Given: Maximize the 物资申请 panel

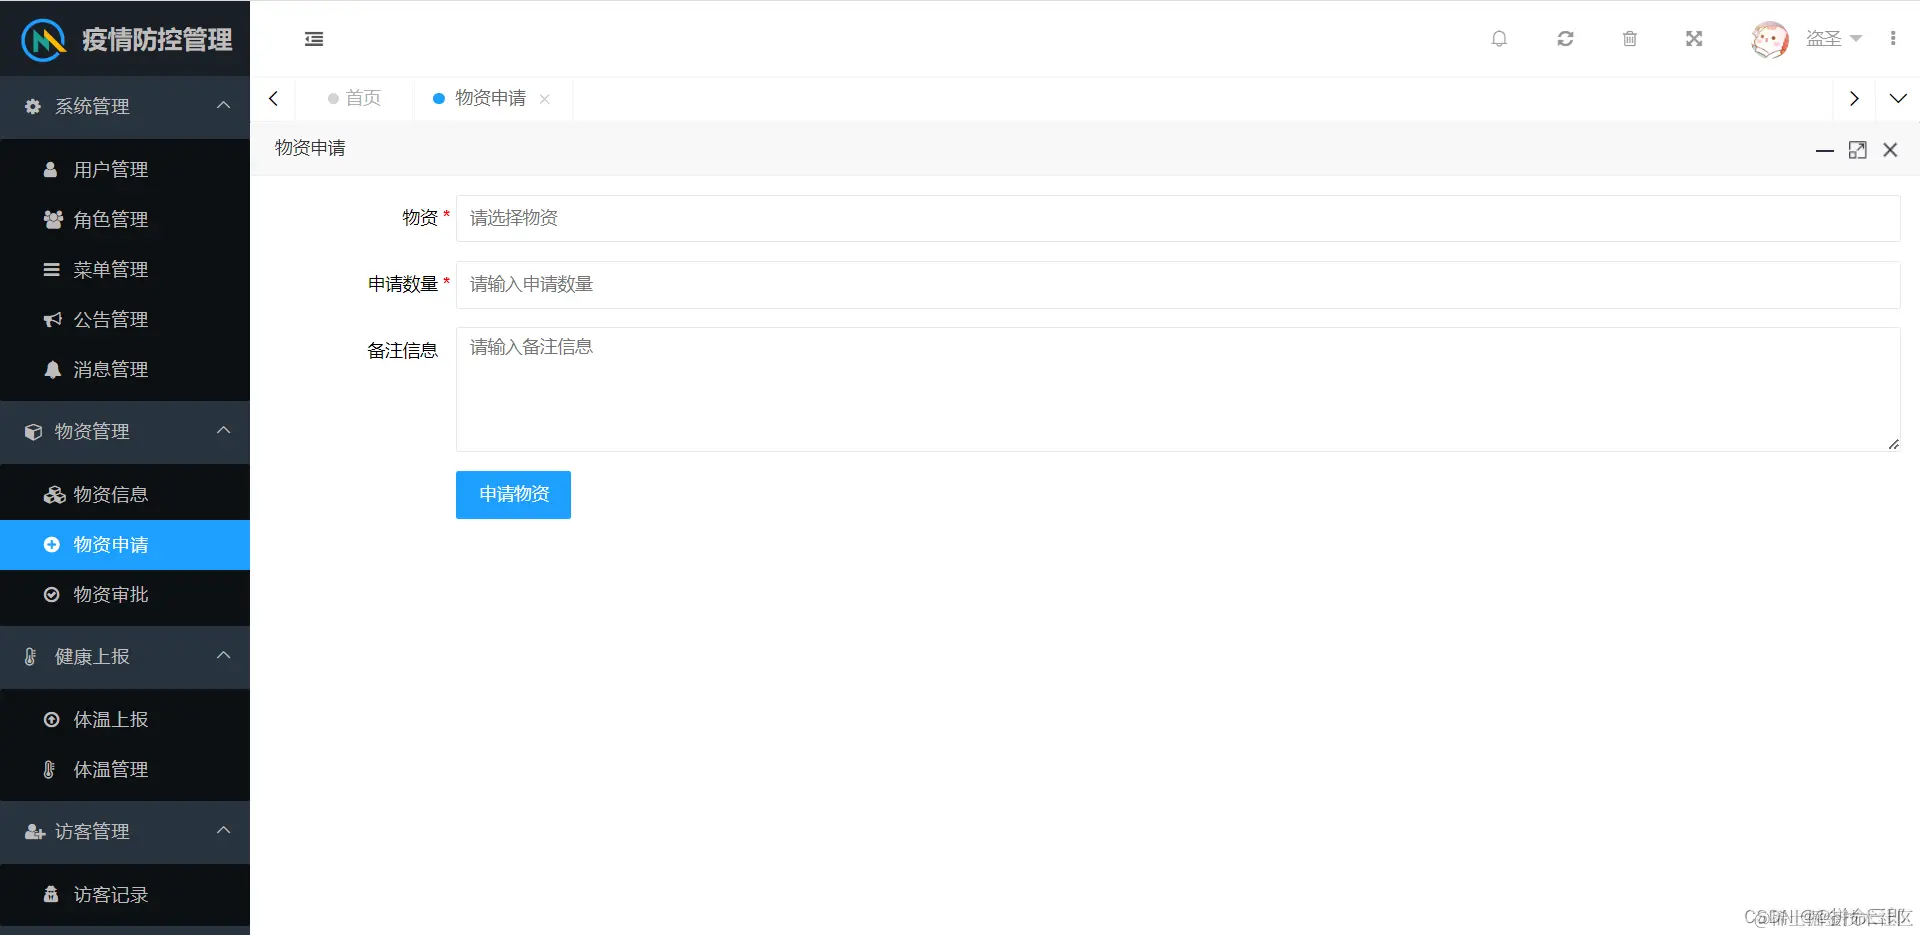Looking at the screenshot, I should click(x=1857, y=150).
